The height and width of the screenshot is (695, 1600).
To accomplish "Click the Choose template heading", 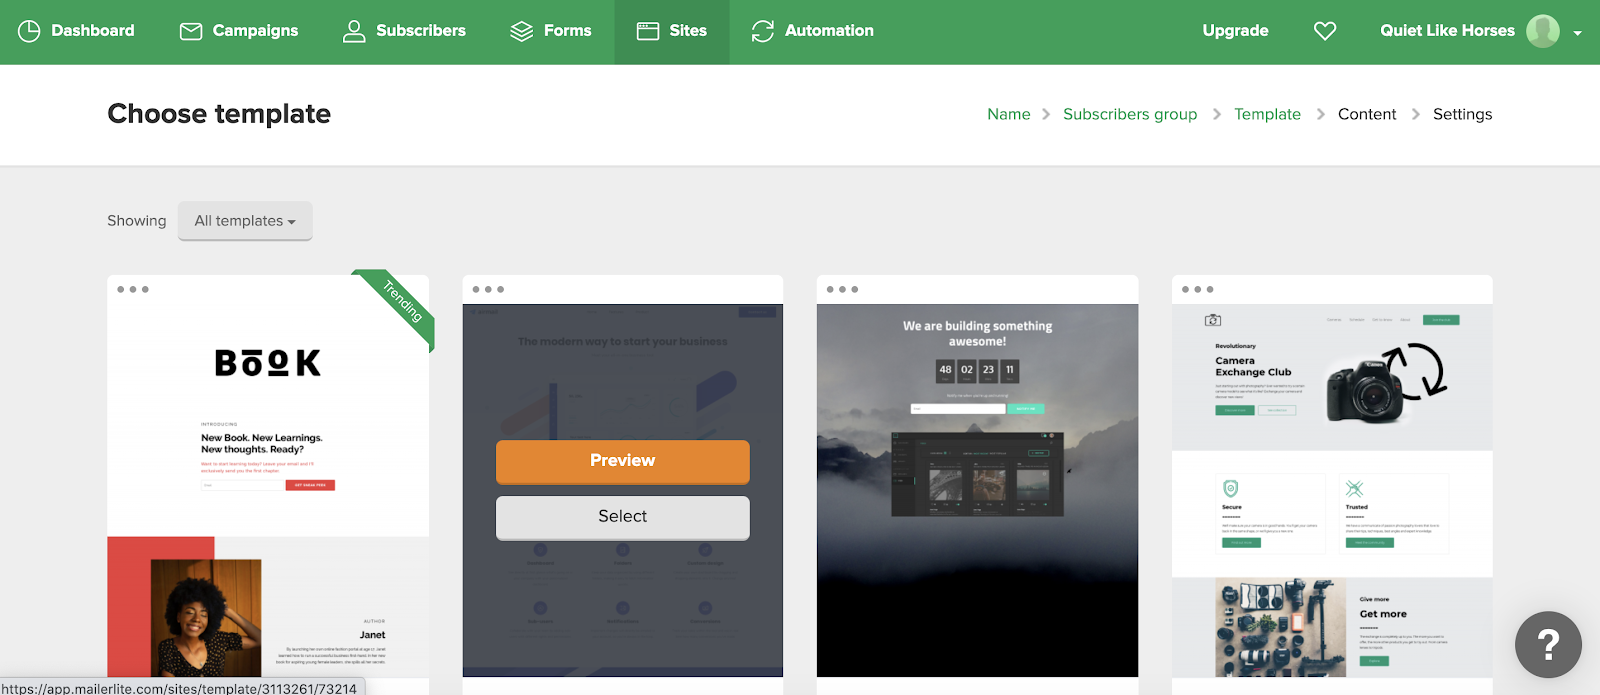I will pos(219,114).
